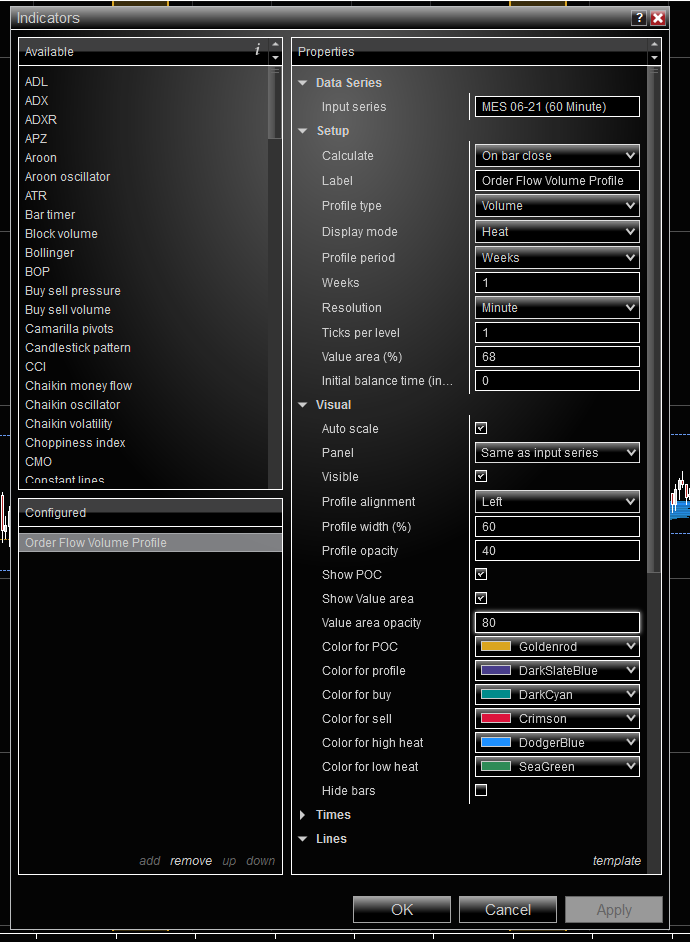Viewport: 690px width, 942px height.
Task: Collapse the Visual section
Action: [x=303, y=405]
